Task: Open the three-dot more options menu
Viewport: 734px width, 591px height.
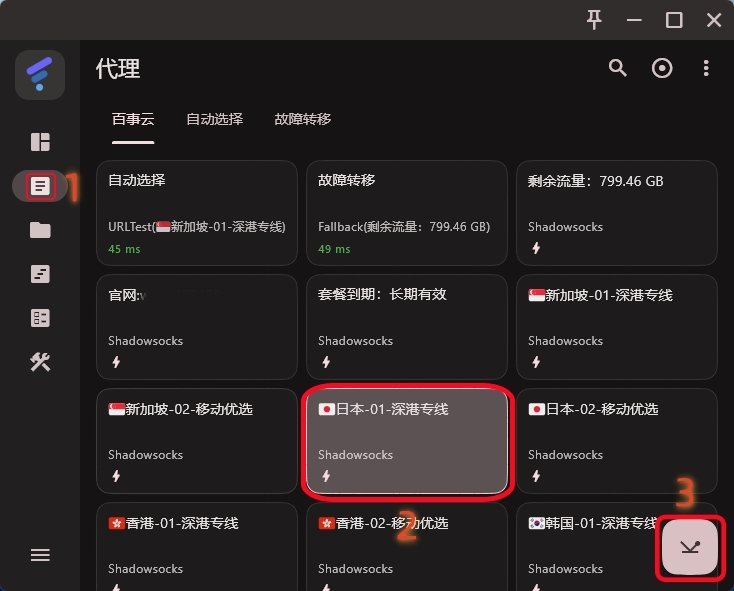Action: click(706, 68)
